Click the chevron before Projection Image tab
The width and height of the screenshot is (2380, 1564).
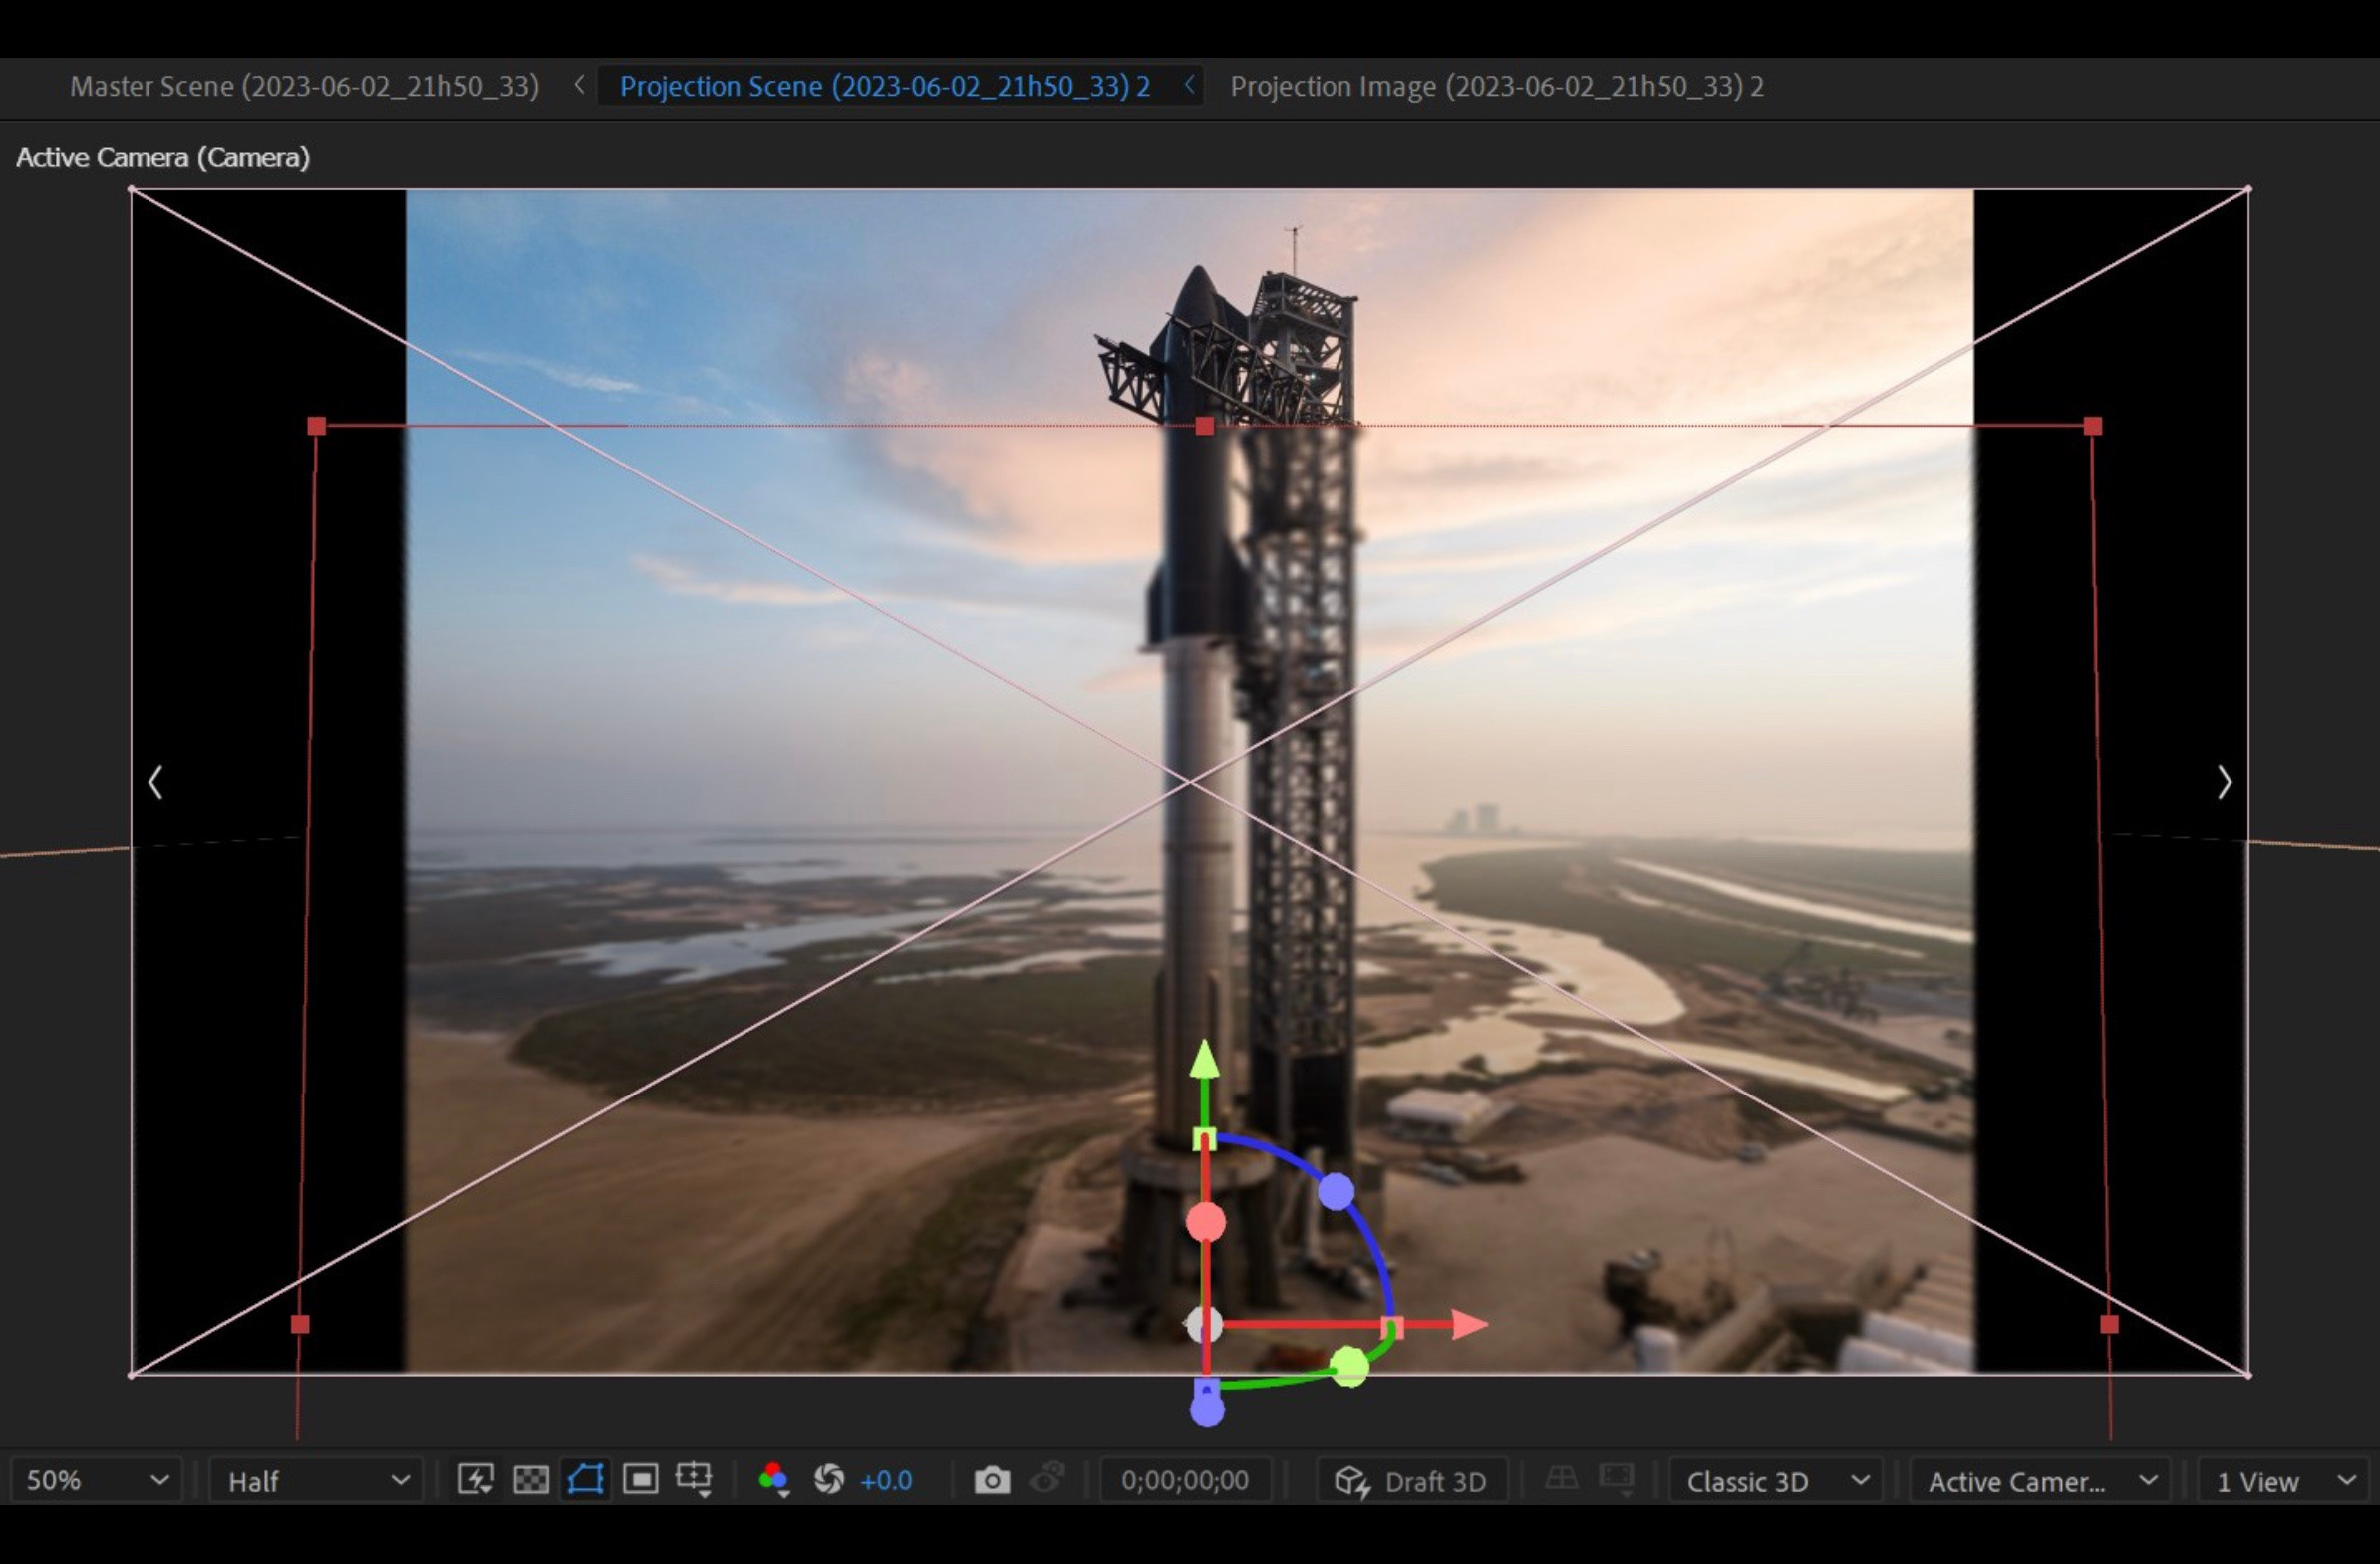click(1189, 85)
